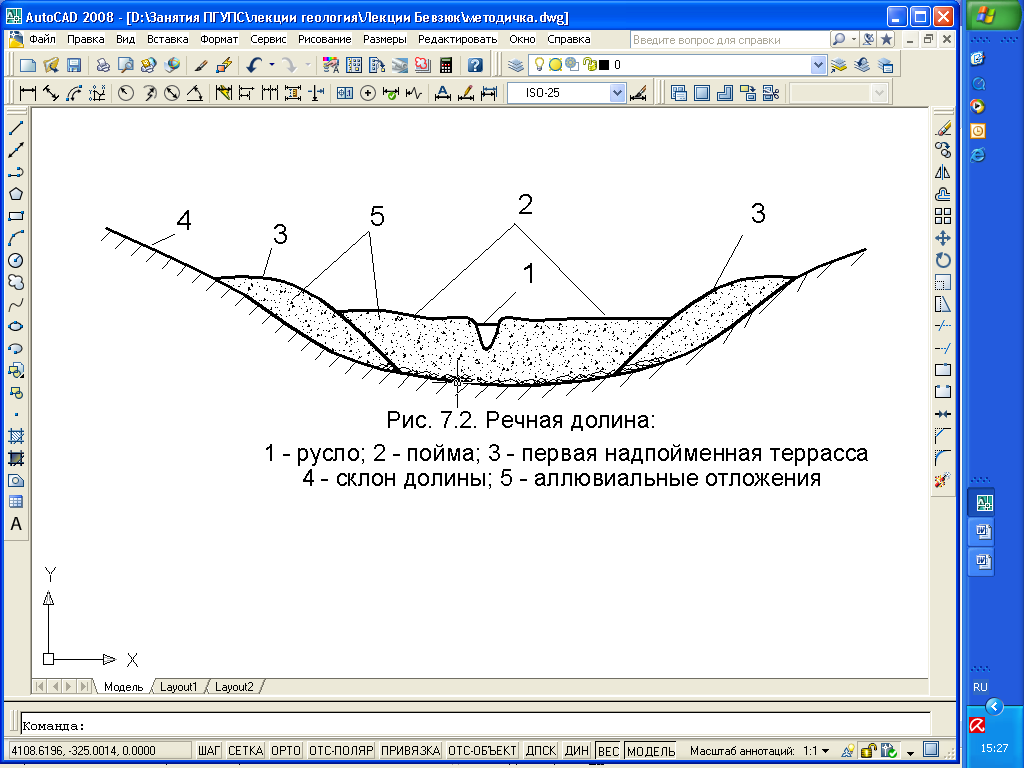Screen dimensions: 1024x768
Task: Expand the undo history dropdown arrow
Action: (272, 65)
